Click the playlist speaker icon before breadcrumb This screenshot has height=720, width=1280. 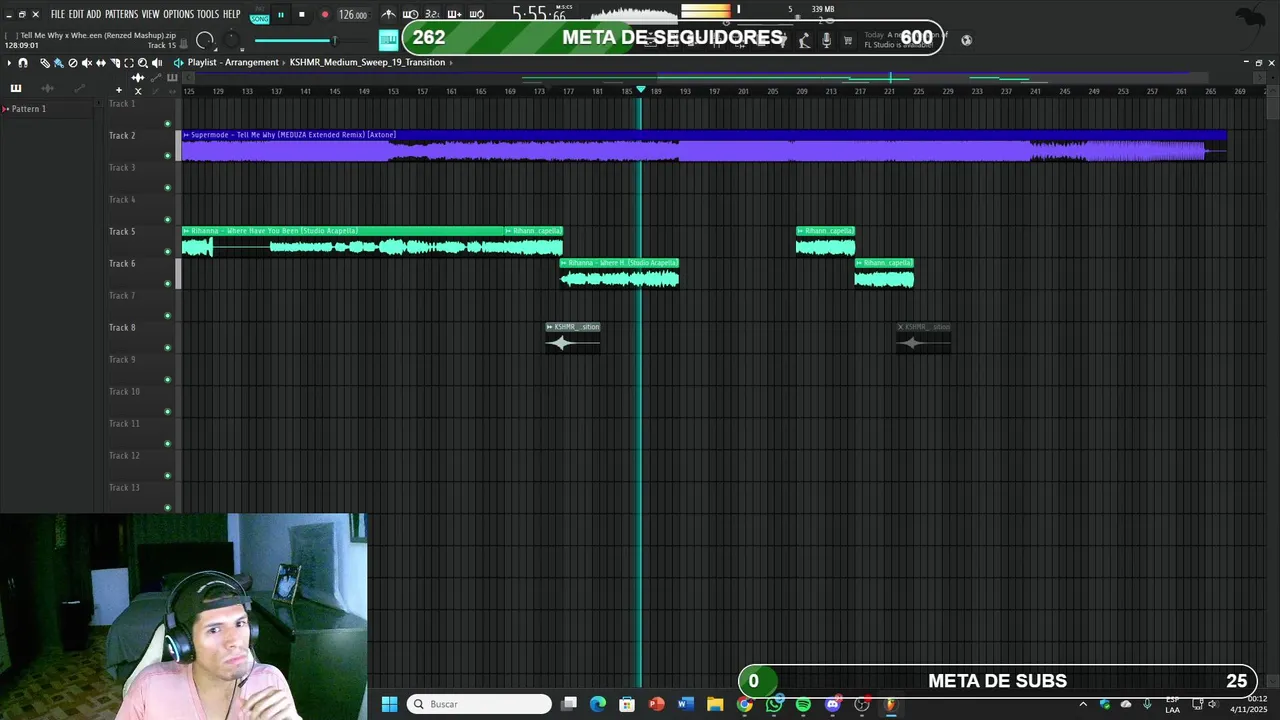[x=178, y=63]
